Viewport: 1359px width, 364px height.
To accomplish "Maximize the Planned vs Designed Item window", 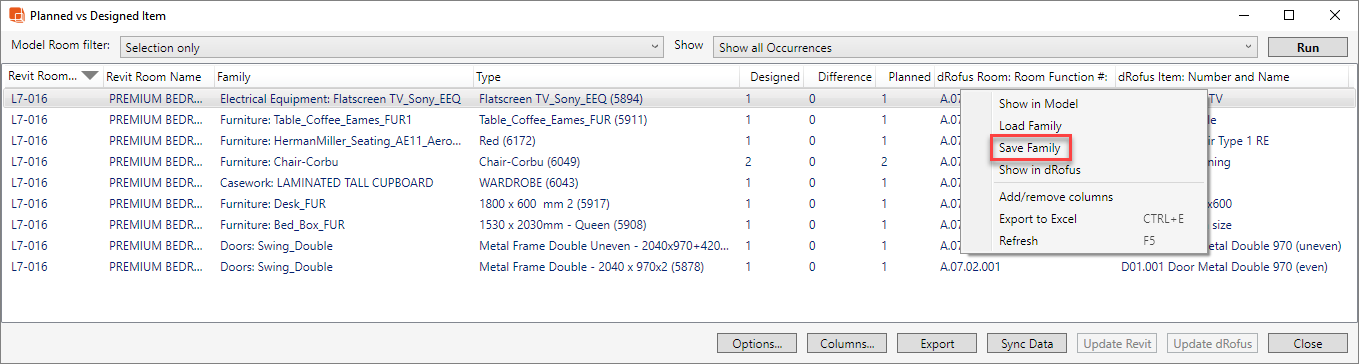I will coord(1289,15).
